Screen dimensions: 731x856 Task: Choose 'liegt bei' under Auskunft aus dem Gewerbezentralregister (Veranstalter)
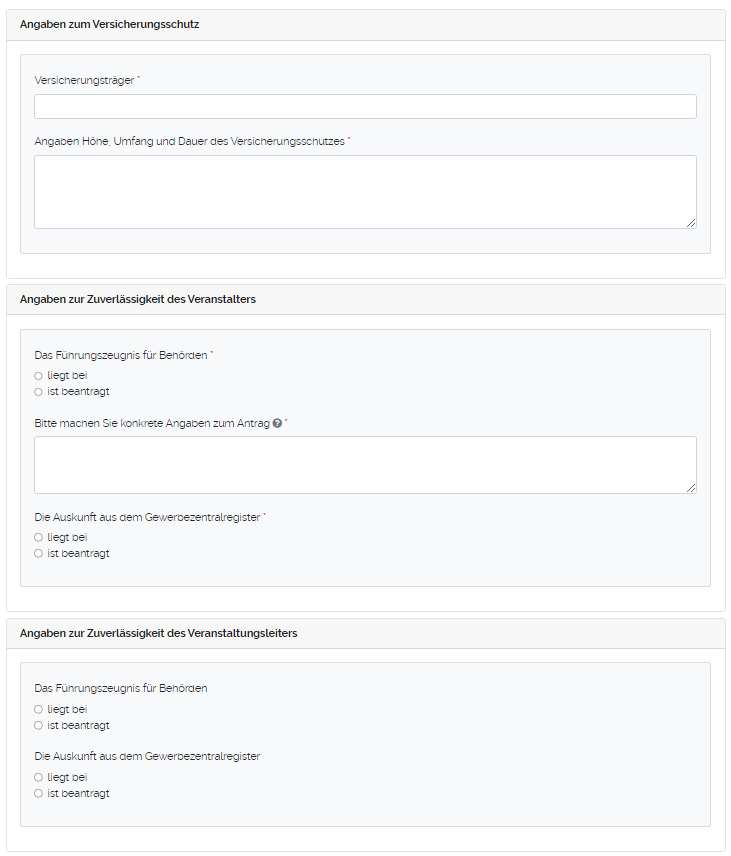click(38, 537)
